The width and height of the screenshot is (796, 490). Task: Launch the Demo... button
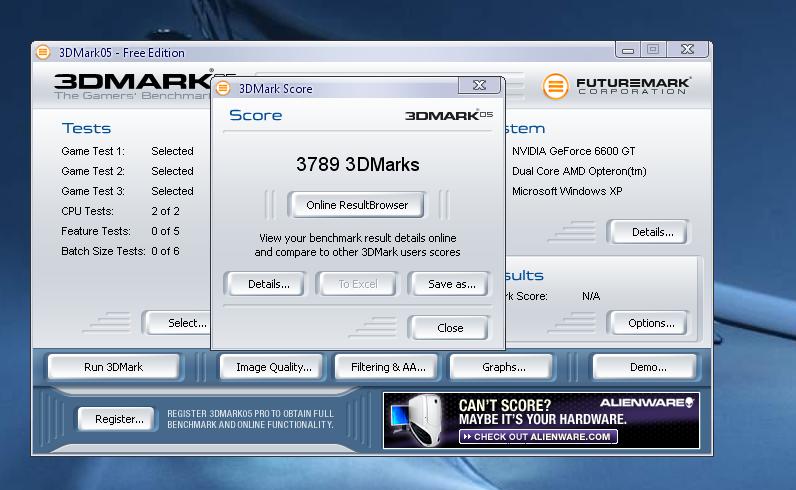(645, 367)
